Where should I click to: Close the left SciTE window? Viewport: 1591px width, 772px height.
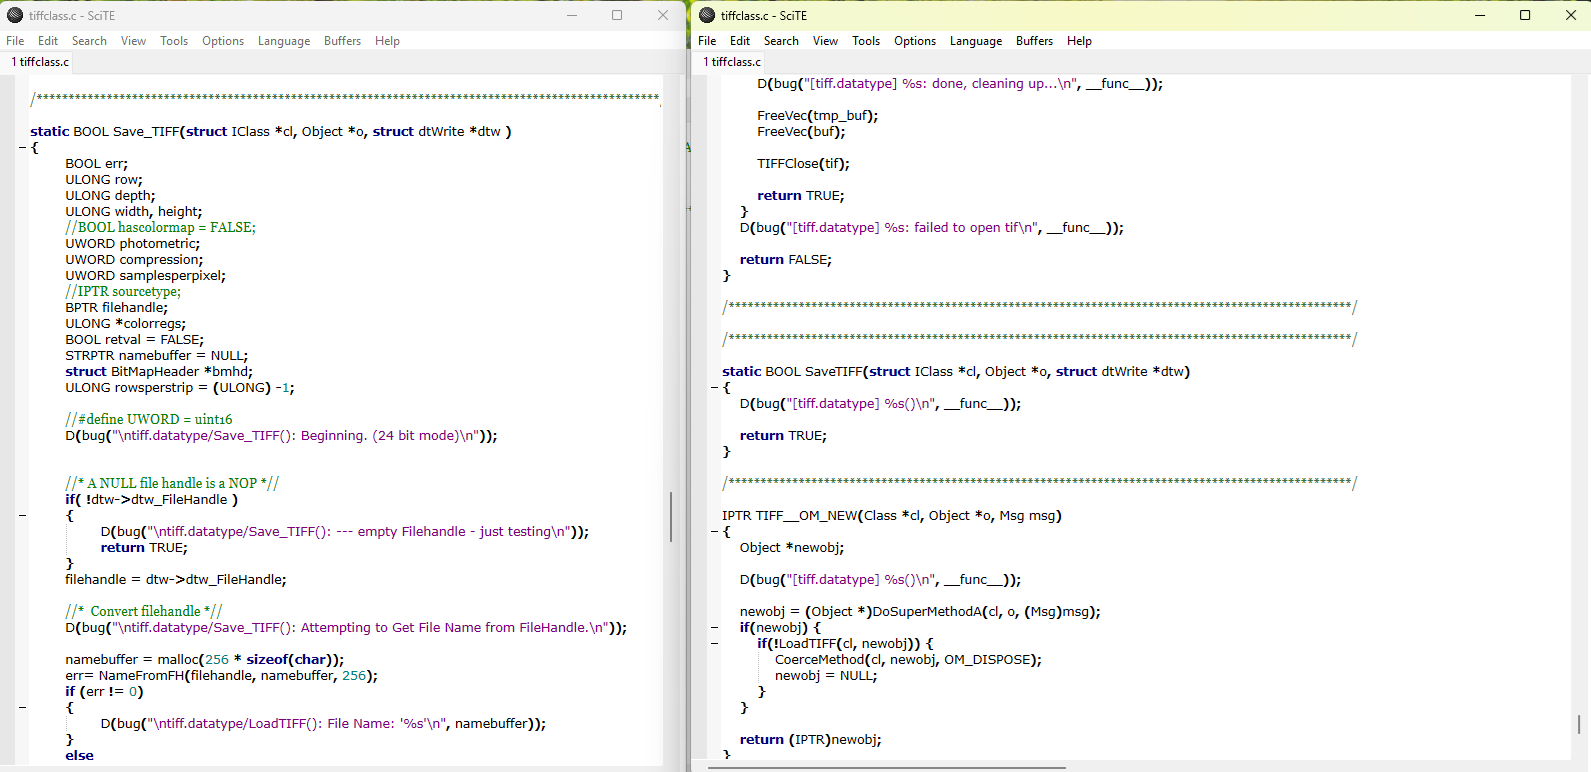point(662,15)
